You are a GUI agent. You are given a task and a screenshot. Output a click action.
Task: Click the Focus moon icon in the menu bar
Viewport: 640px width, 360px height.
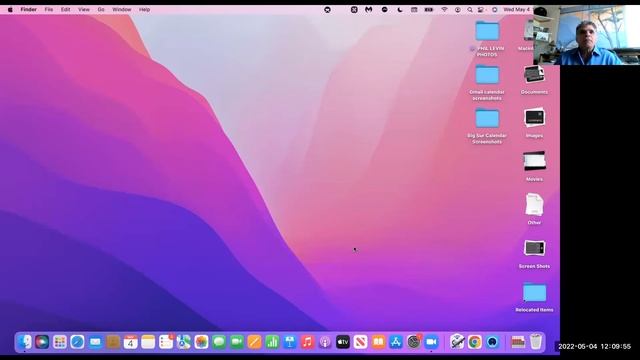click(x=400, y=9)
